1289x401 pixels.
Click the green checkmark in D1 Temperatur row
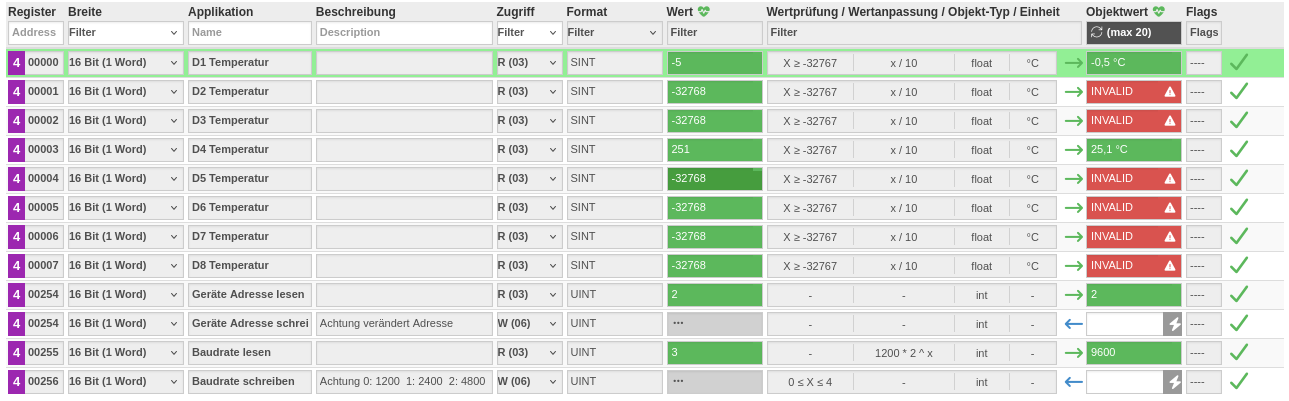pyautogui.click(x=1239, y=62)
